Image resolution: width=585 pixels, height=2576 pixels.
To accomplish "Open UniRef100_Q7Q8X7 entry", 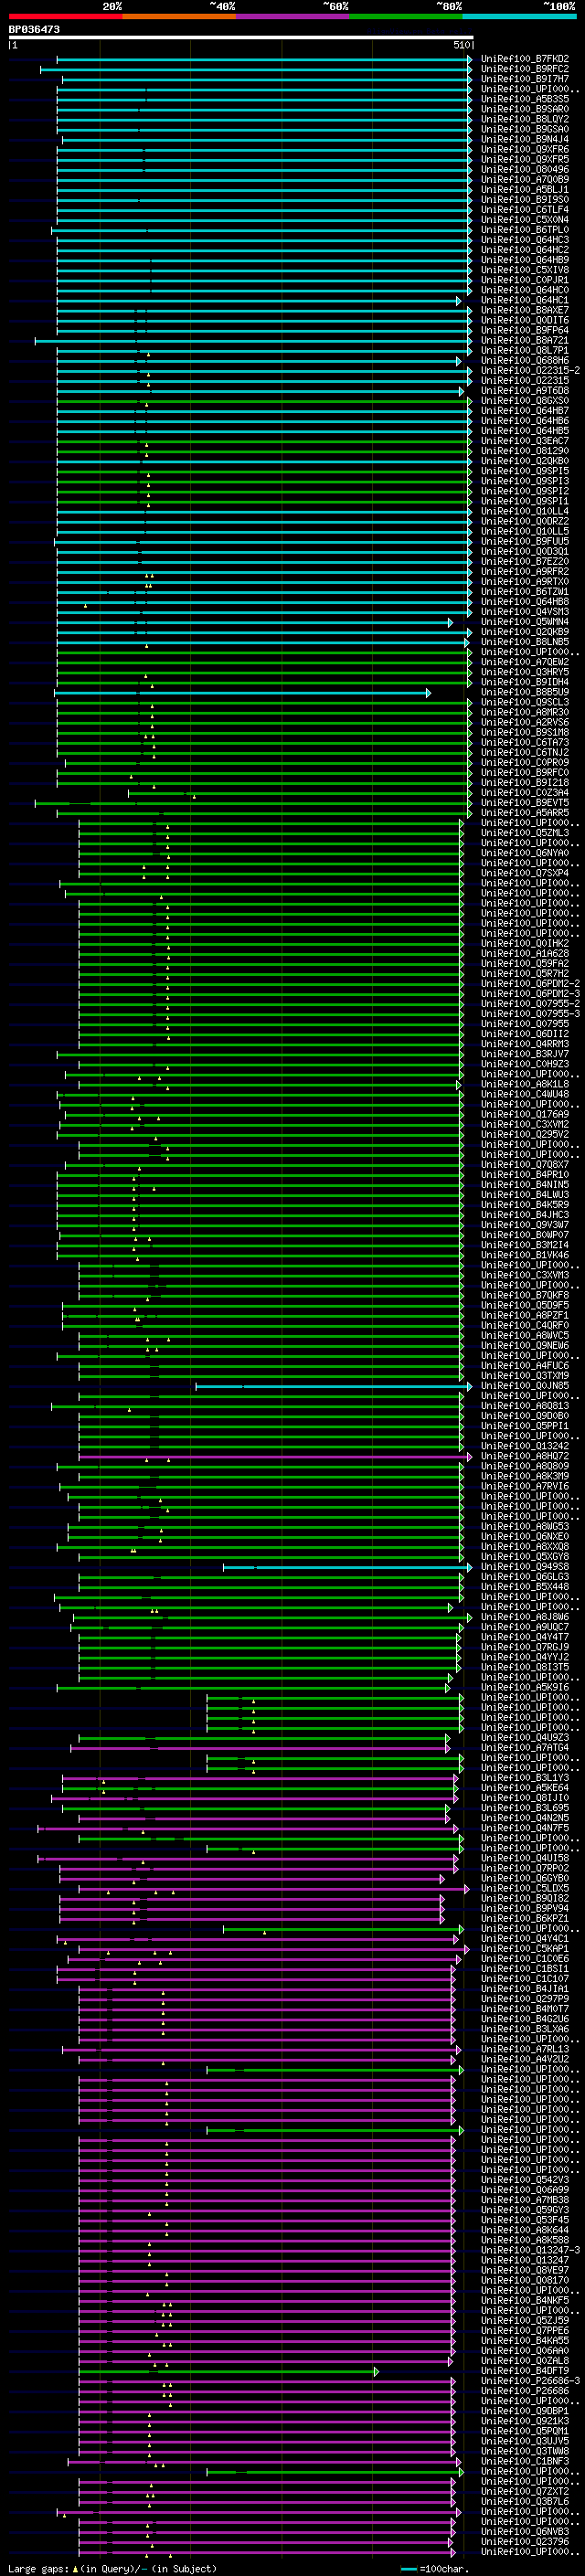I will tap(525, 1165).
